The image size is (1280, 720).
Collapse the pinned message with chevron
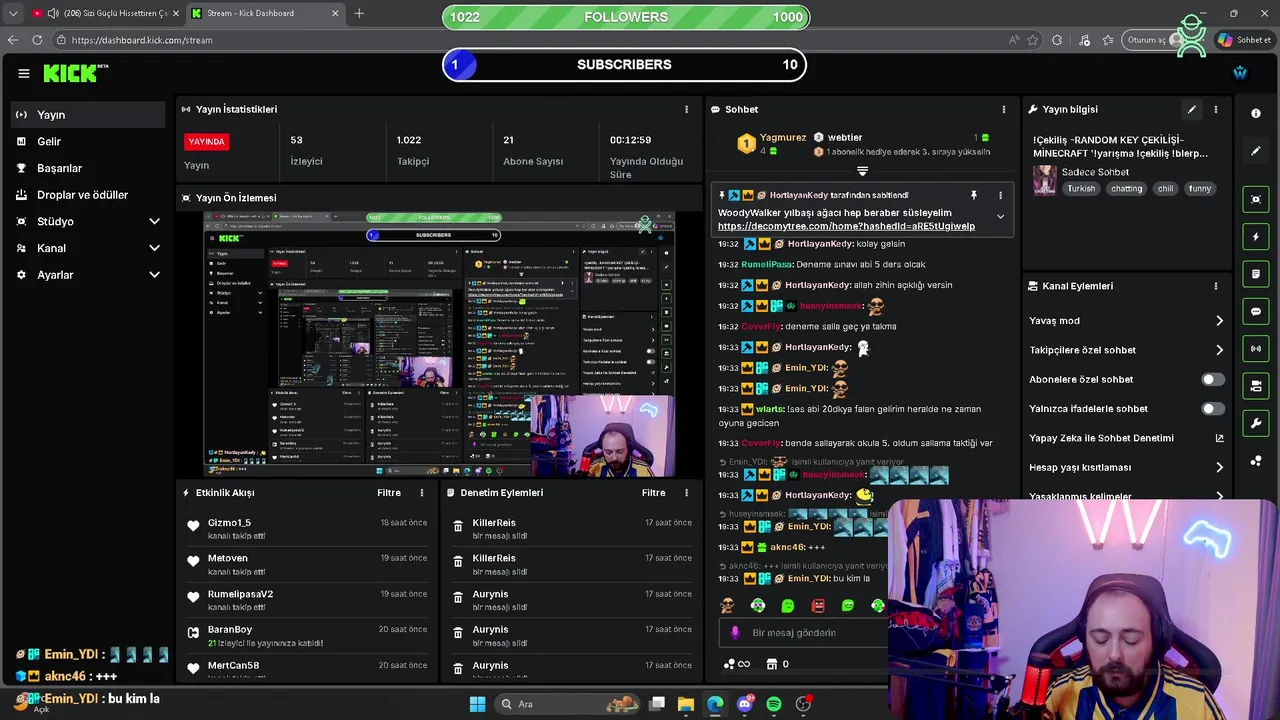tap(1000, 216)
